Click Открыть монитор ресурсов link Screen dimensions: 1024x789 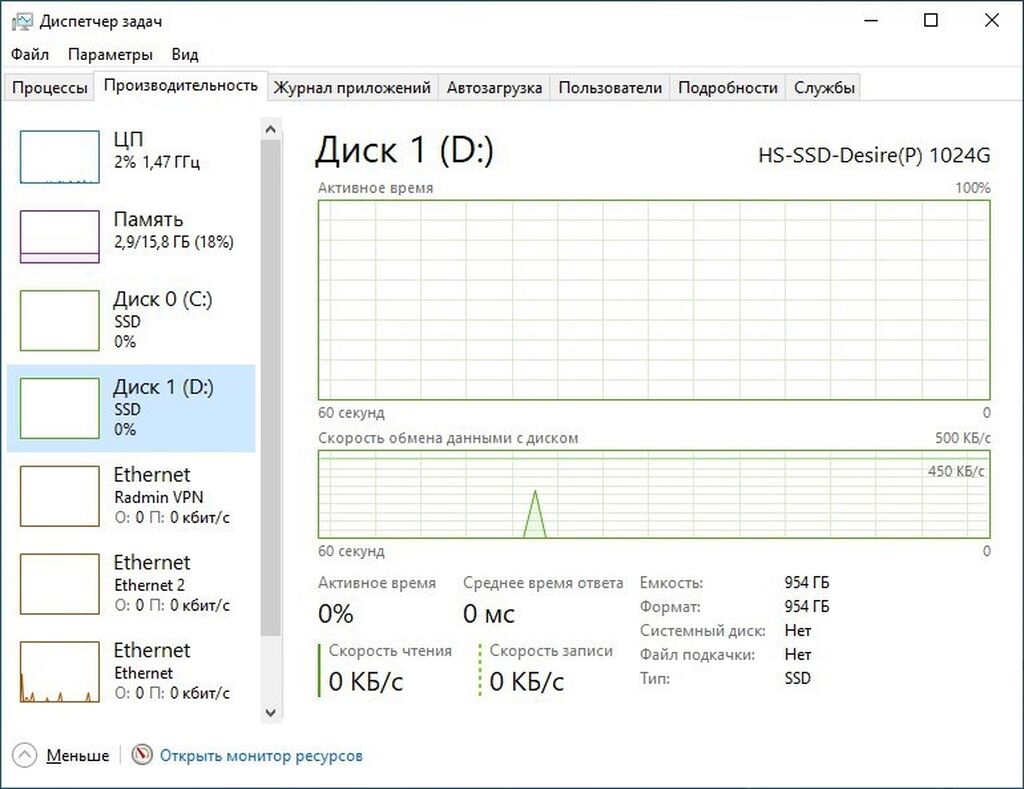click(x=261, y=756)
